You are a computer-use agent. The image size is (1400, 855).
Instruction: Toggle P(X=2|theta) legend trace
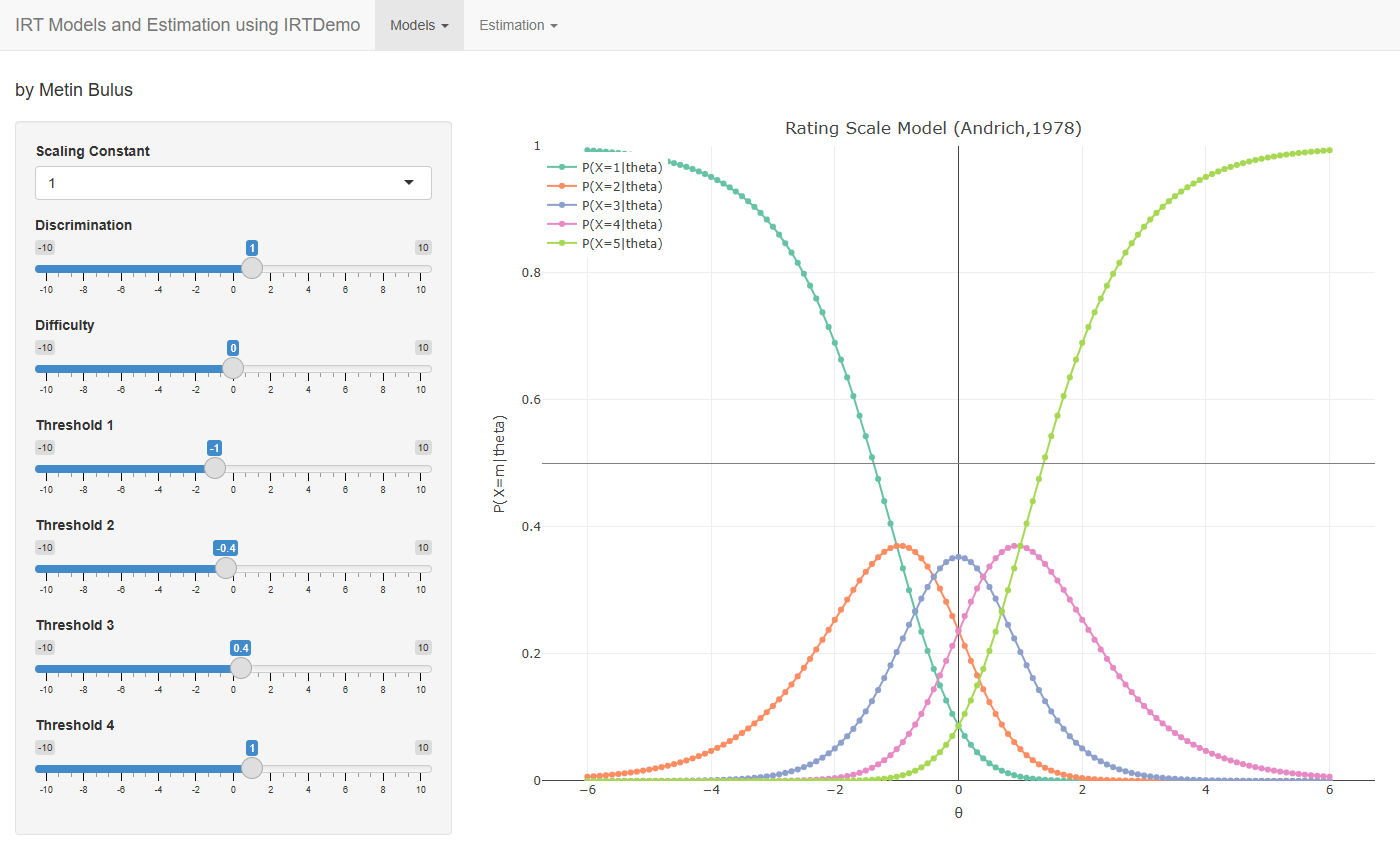pos(604,186)
